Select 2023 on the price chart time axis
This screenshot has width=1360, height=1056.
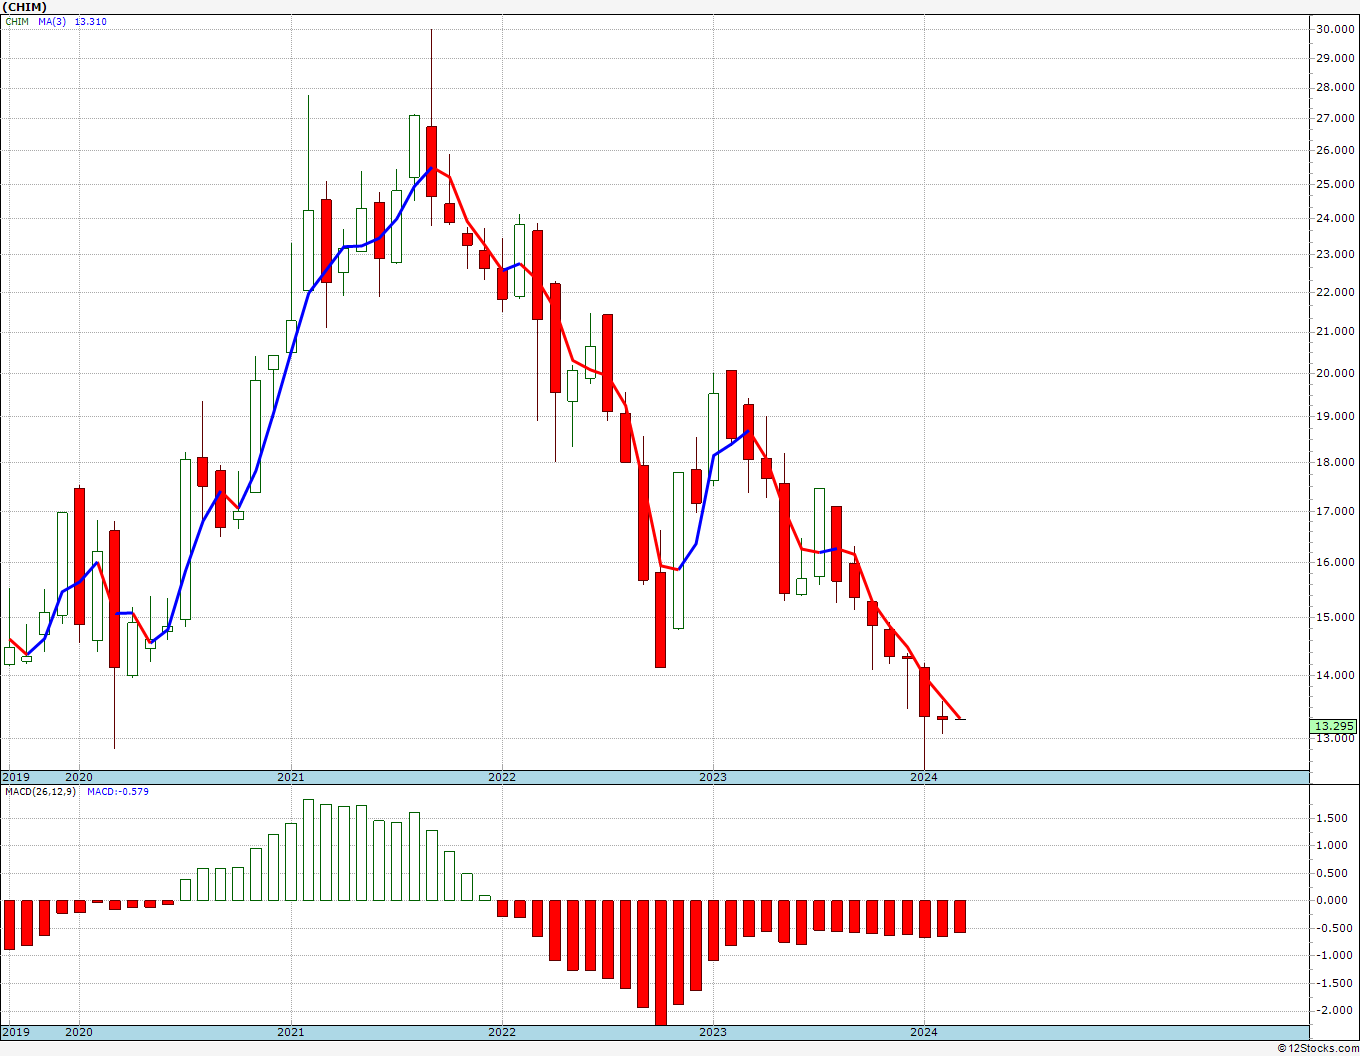pos(713,777)
